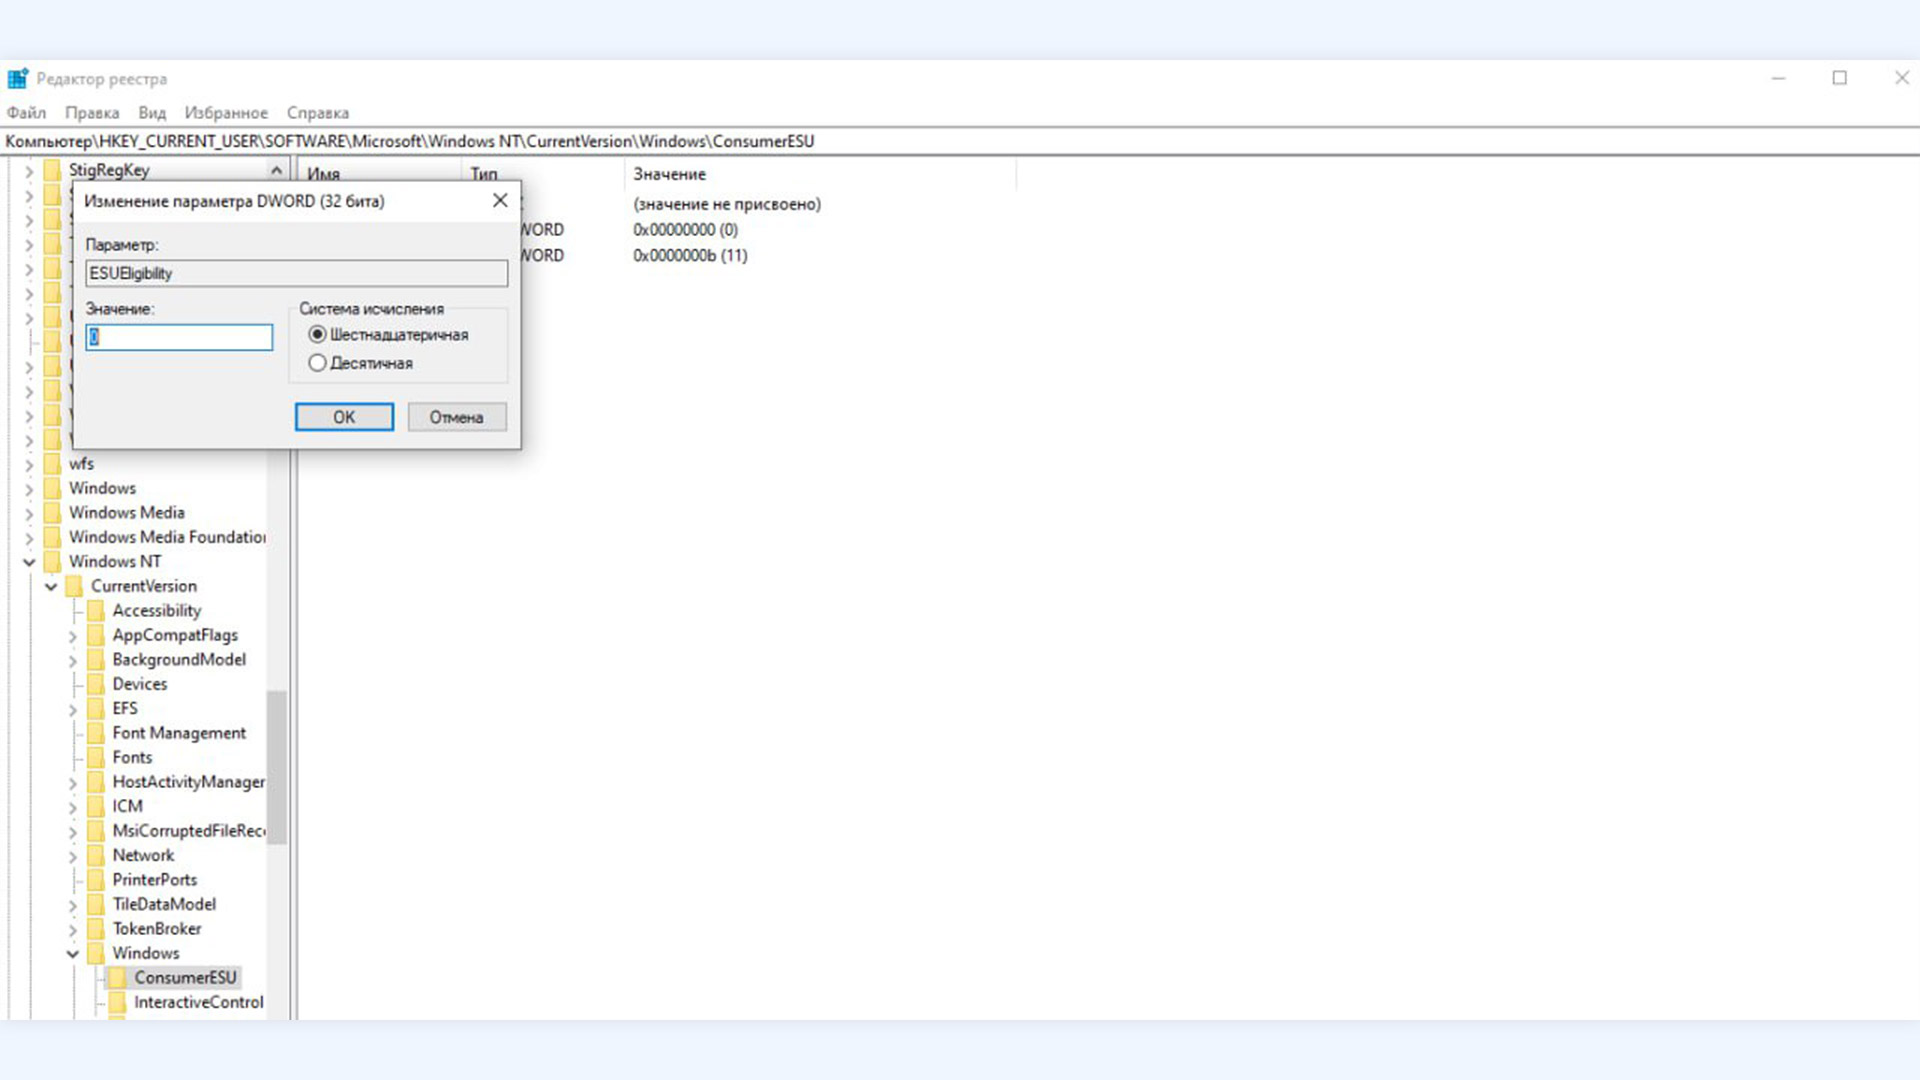Click the tree pane vertical scrollbar thumb
The height and width of the screenshot is (1080, 1920).
point(277,768)
